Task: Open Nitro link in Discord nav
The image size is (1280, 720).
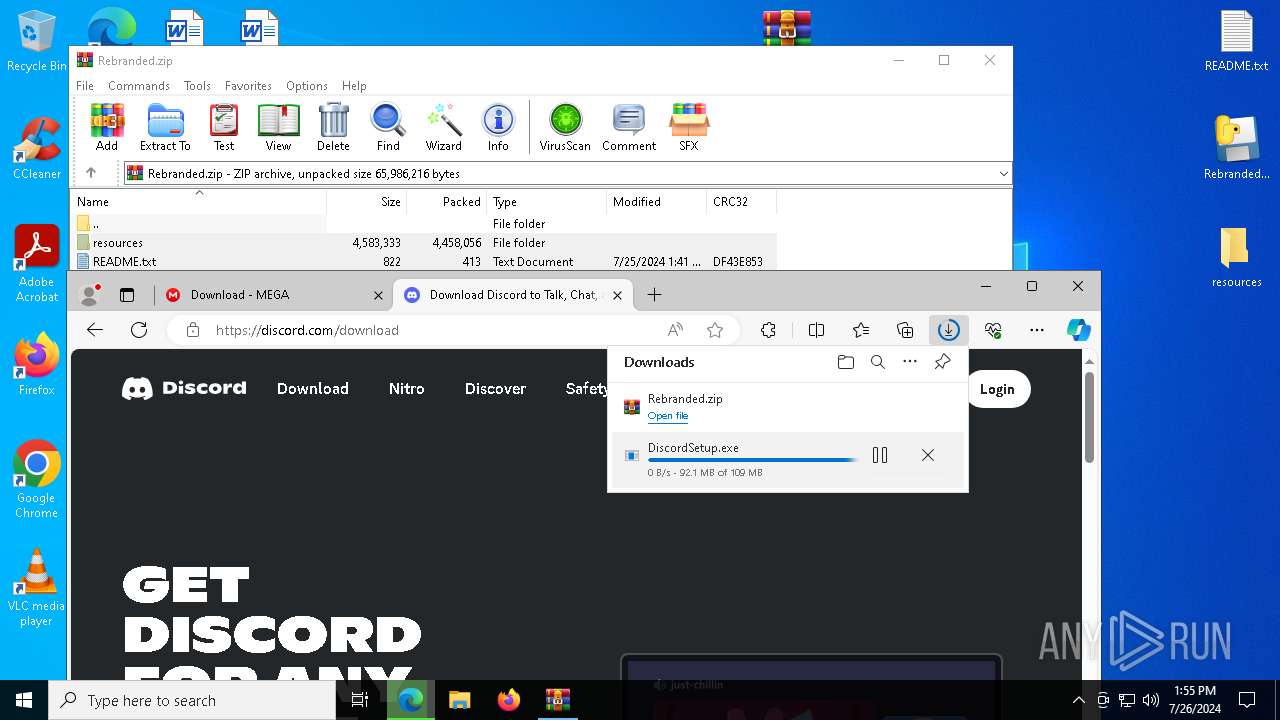Action: click(x=407, y=389)
